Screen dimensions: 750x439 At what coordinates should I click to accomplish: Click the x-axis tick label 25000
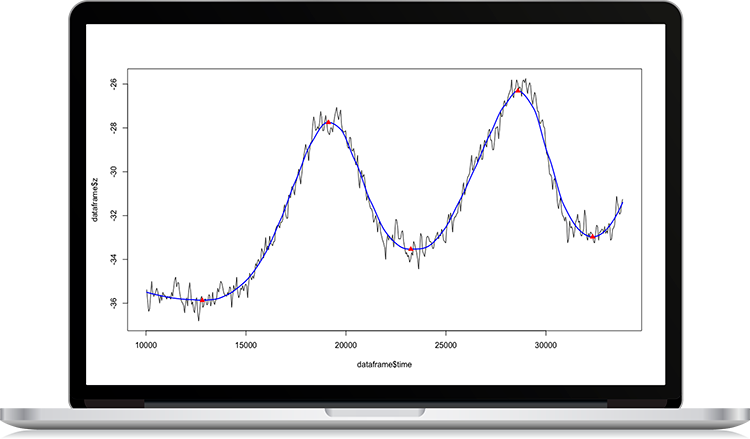tap(446, 345)
